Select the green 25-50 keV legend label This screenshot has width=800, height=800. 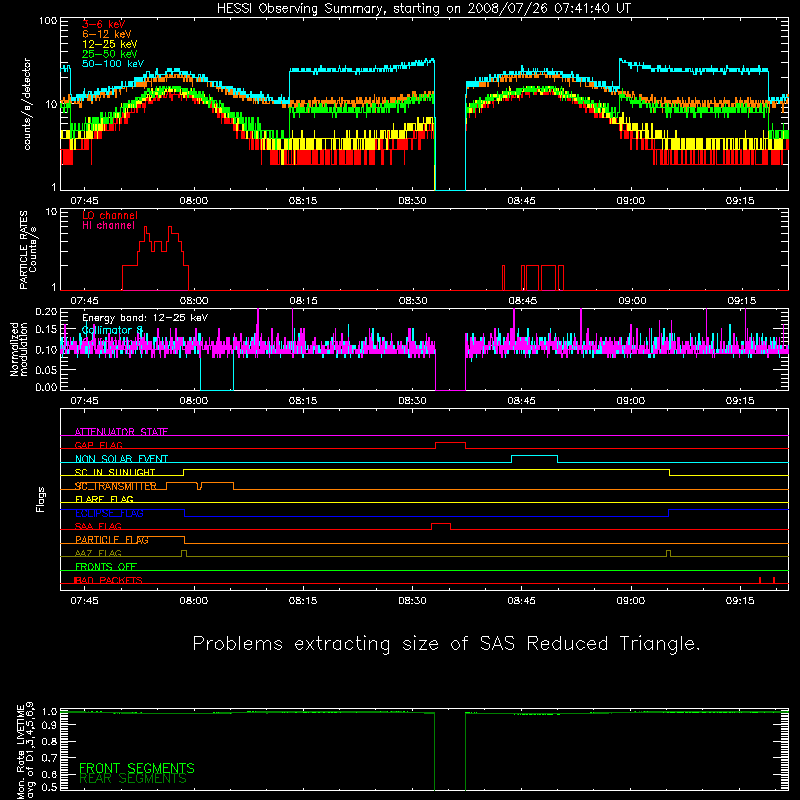tap(110, 54)
